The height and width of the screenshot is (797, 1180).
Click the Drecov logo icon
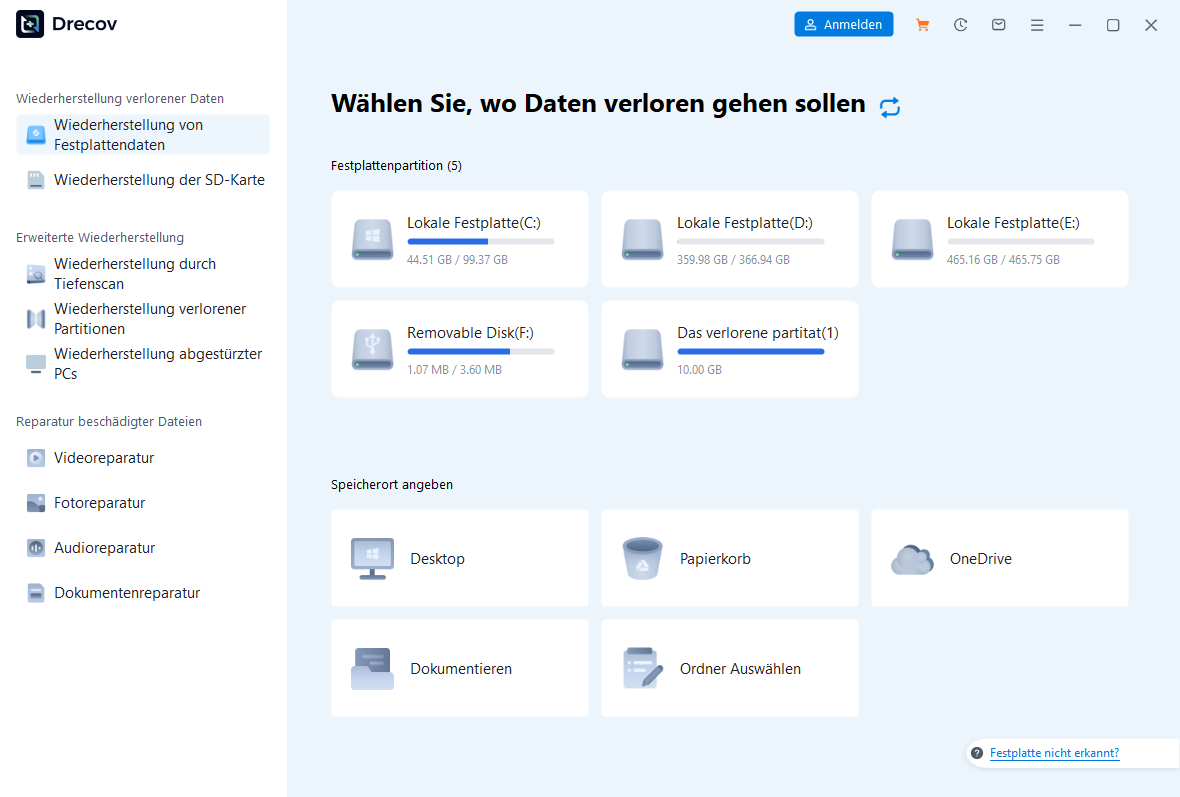(30, 24)
